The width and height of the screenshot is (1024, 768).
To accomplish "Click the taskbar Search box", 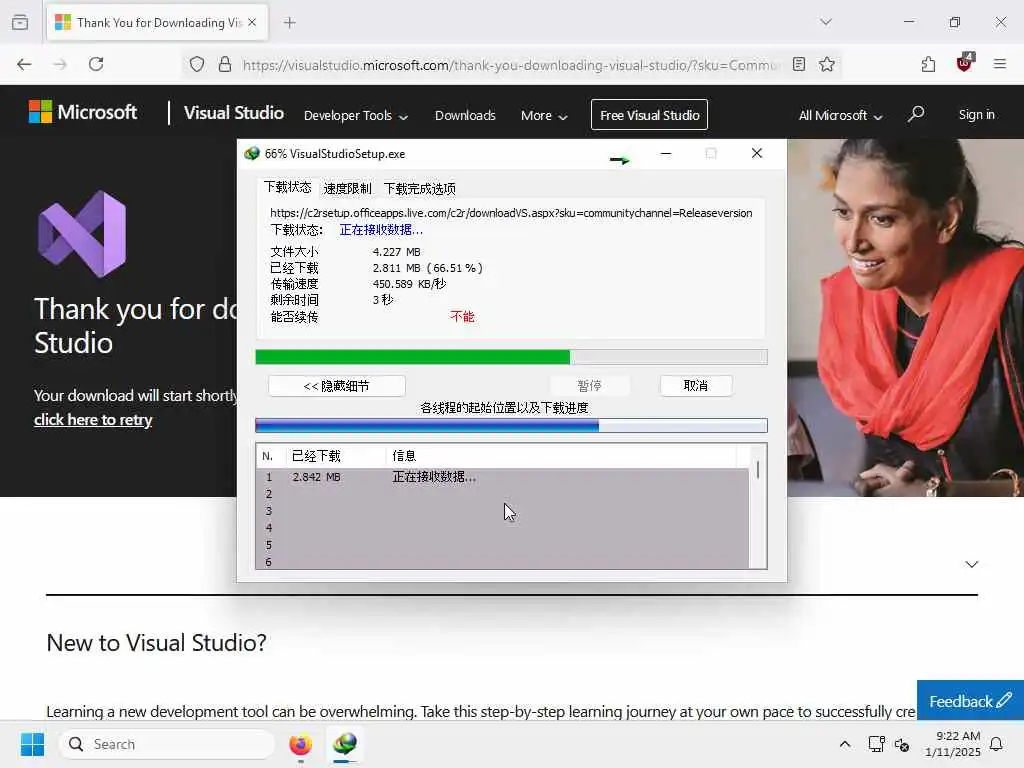I will coord(167,744).
